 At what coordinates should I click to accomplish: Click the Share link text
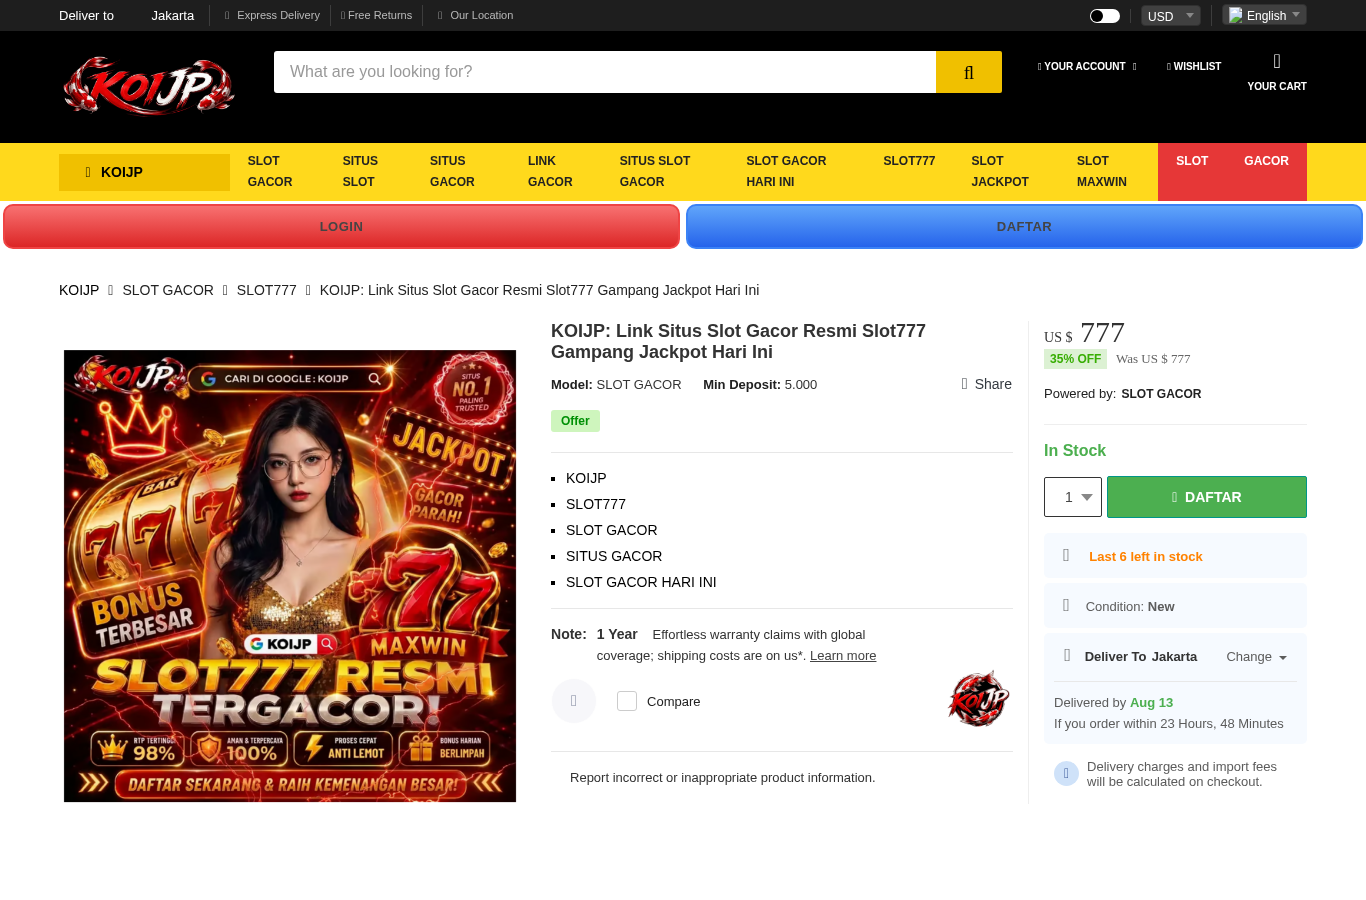click(x=993, y=384)
